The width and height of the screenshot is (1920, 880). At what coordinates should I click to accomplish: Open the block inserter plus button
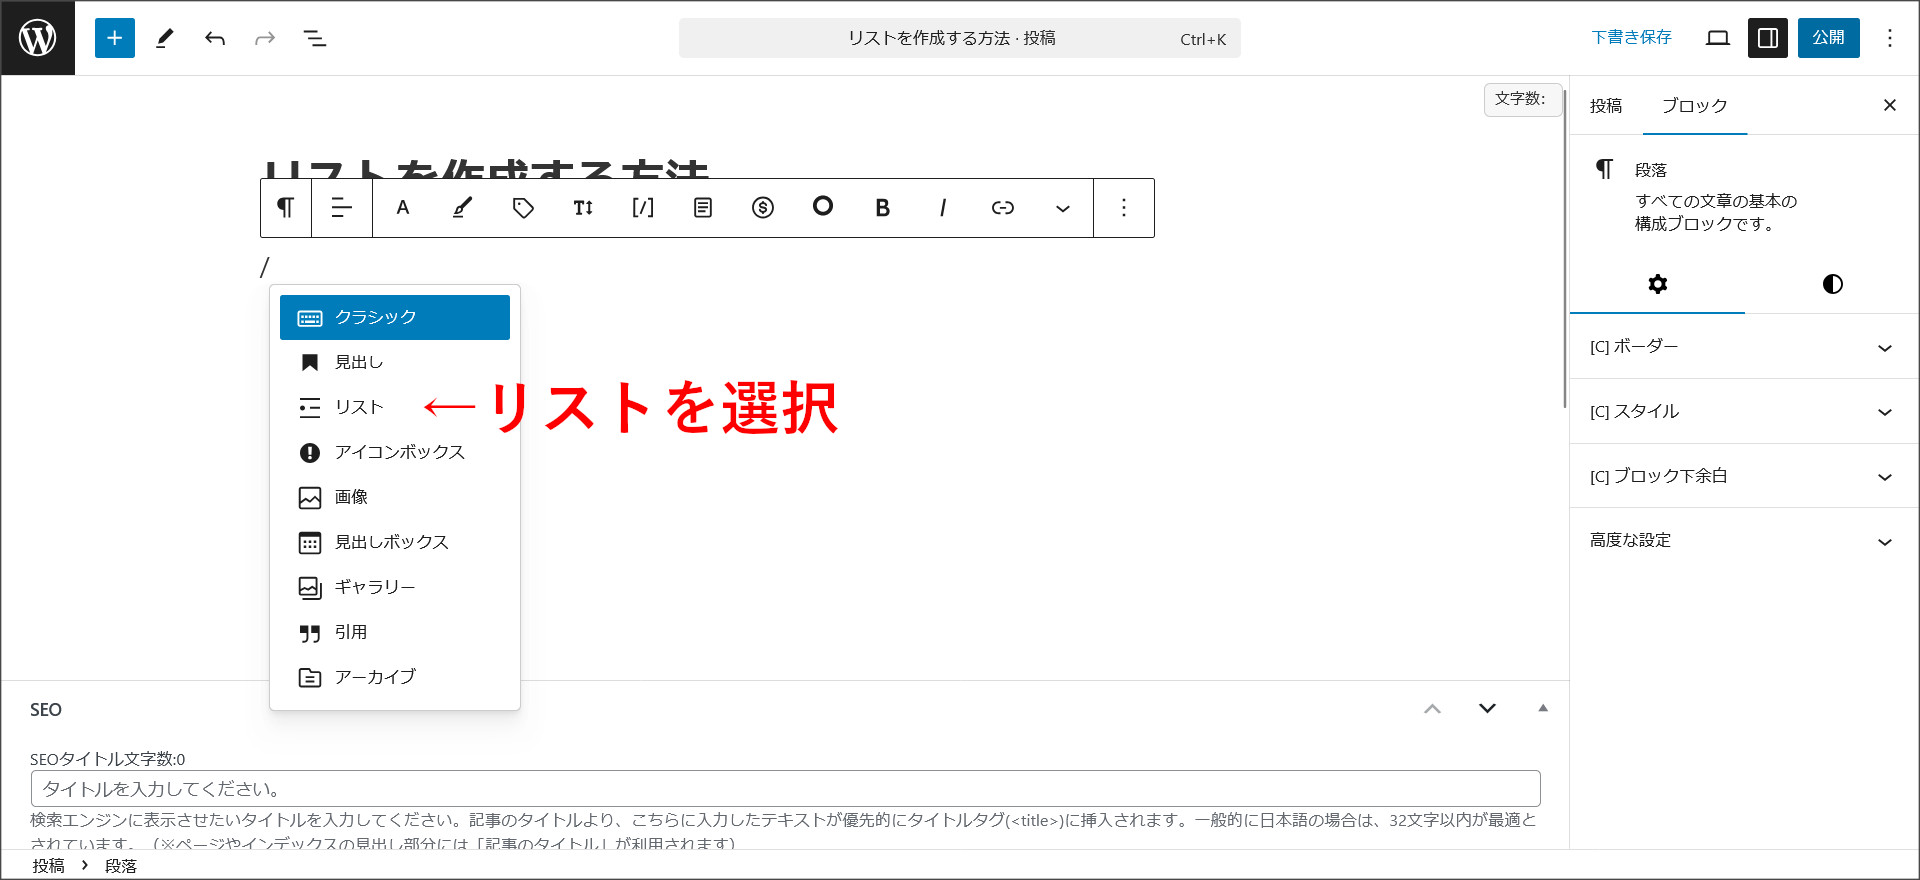click(115, 38)
